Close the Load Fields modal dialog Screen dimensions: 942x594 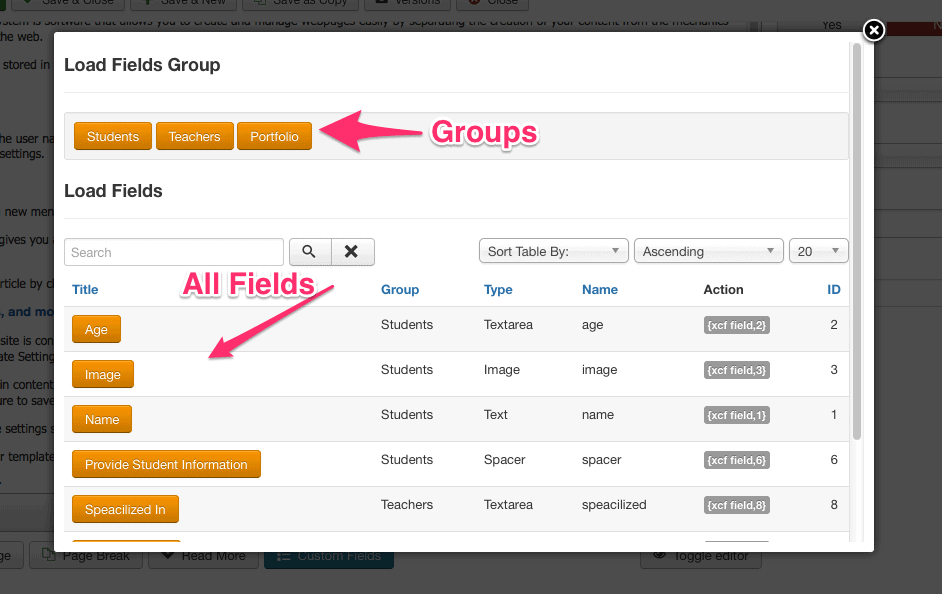click(x=874, y=31)
